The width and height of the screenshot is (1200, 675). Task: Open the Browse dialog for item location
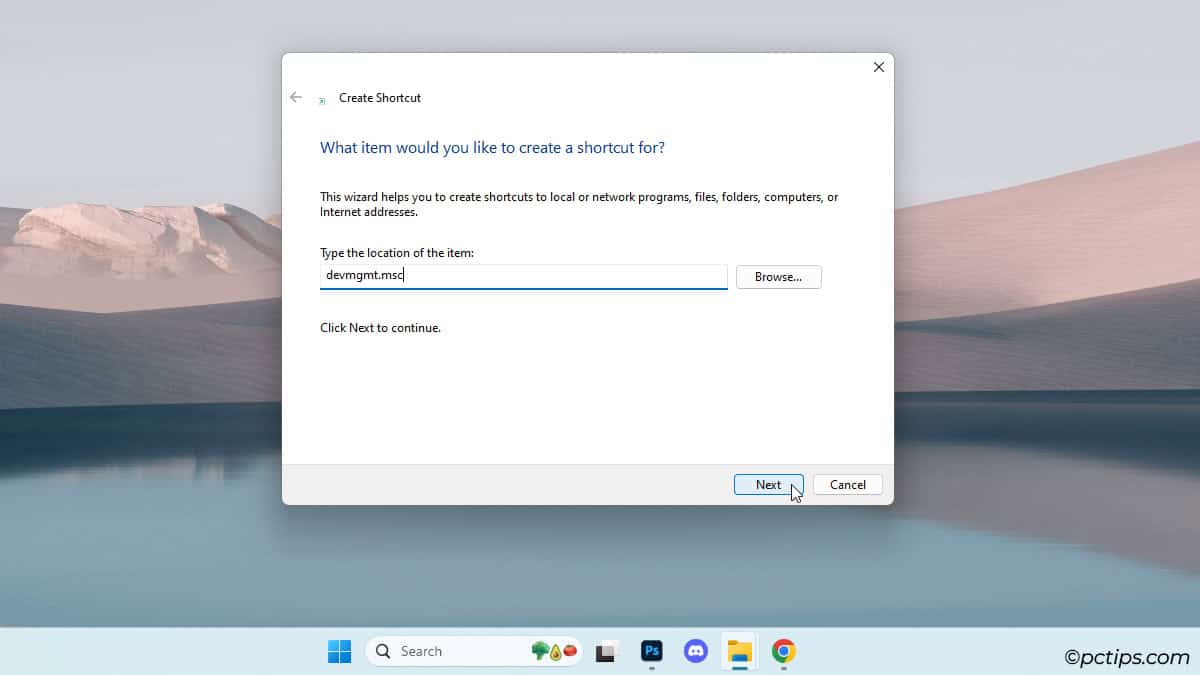point(778,277)
